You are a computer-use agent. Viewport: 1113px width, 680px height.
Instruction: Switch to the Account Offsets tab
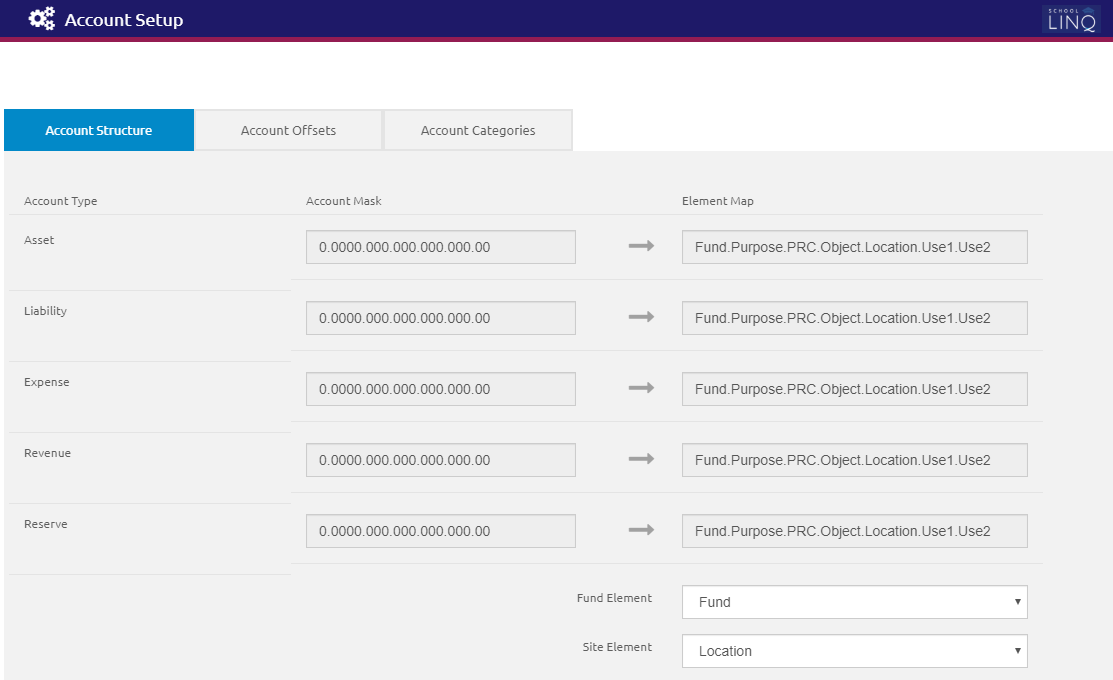287,130
